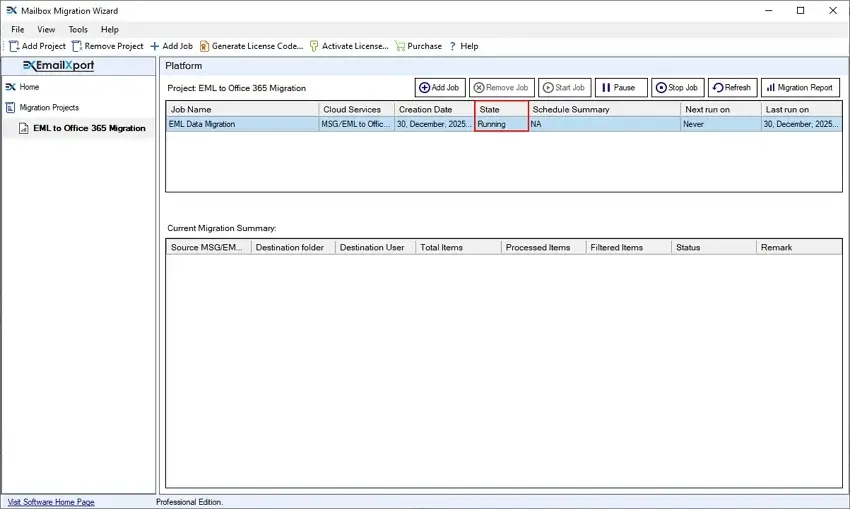Open the Migration Report

pos(800,87)
